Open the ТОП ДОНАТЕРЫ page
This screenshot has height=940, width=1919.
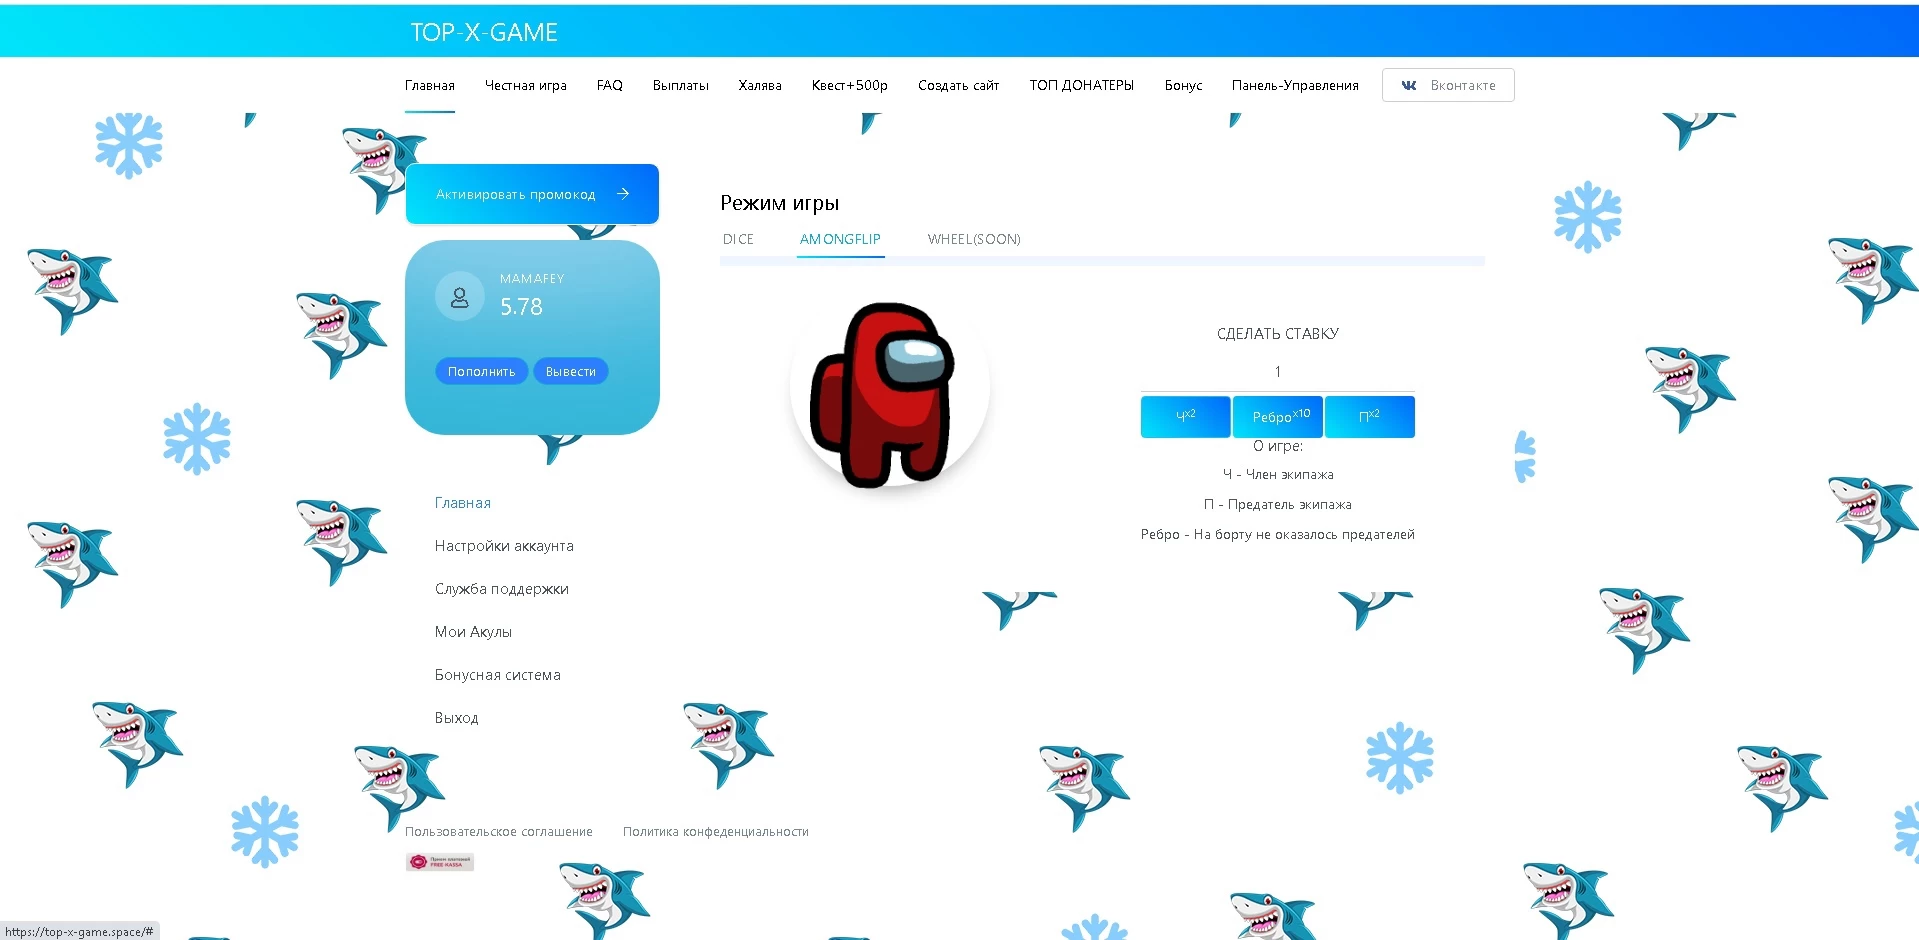coord(1082,85)
